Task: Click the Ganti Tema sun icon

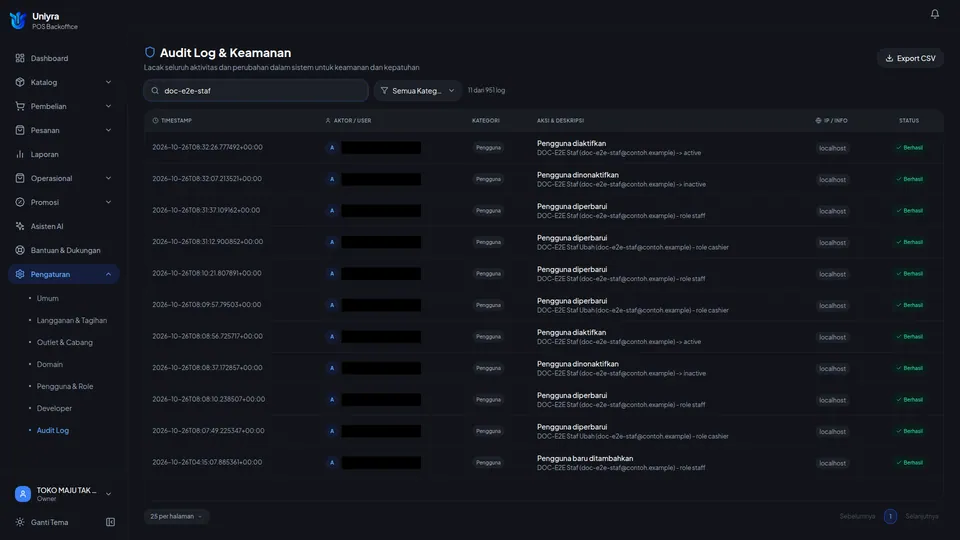Action: [x=20, y=522]
